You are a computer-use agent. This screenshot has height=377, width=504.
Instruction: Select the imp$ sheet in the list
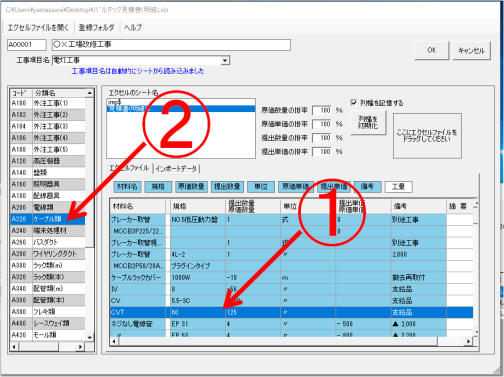181,102
